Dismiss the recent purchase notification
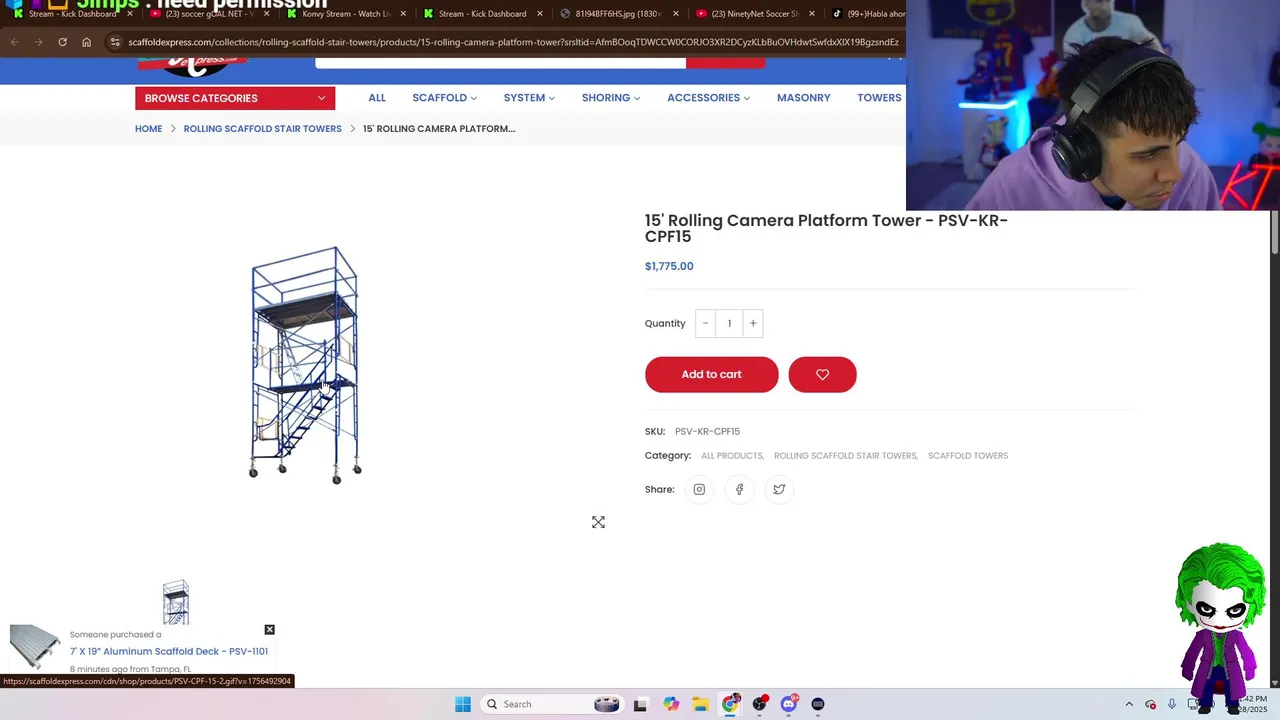This screenshot has height=720, width=1280. pyautogui.click(x=269, y=630)
